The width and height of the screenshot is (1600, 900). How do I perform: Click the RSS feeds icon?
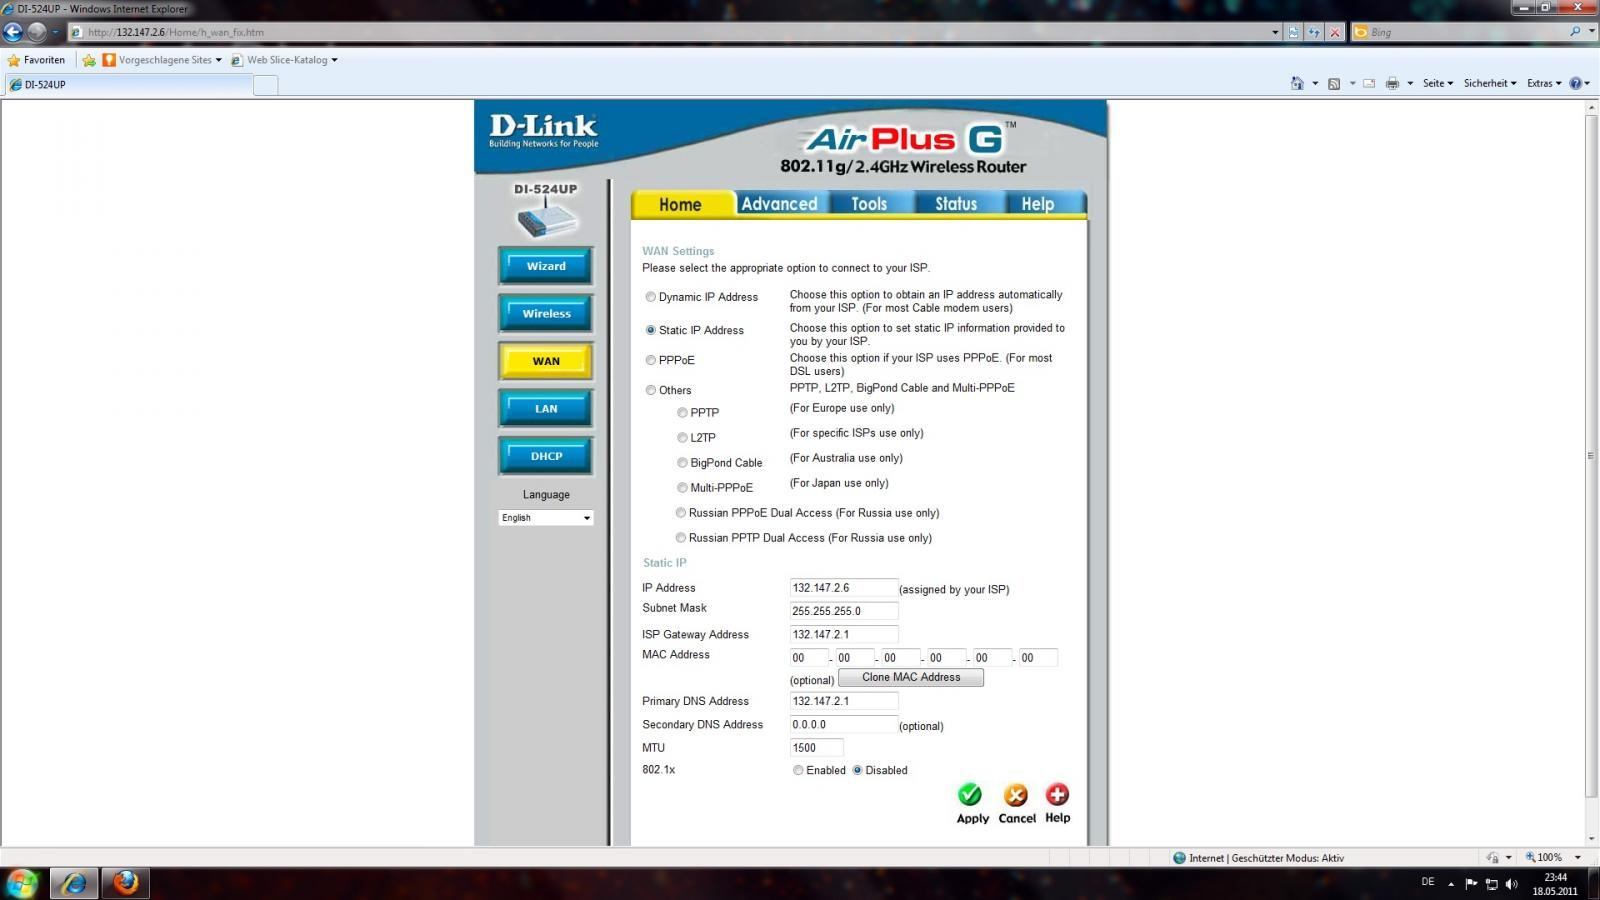pos(1334,84)
